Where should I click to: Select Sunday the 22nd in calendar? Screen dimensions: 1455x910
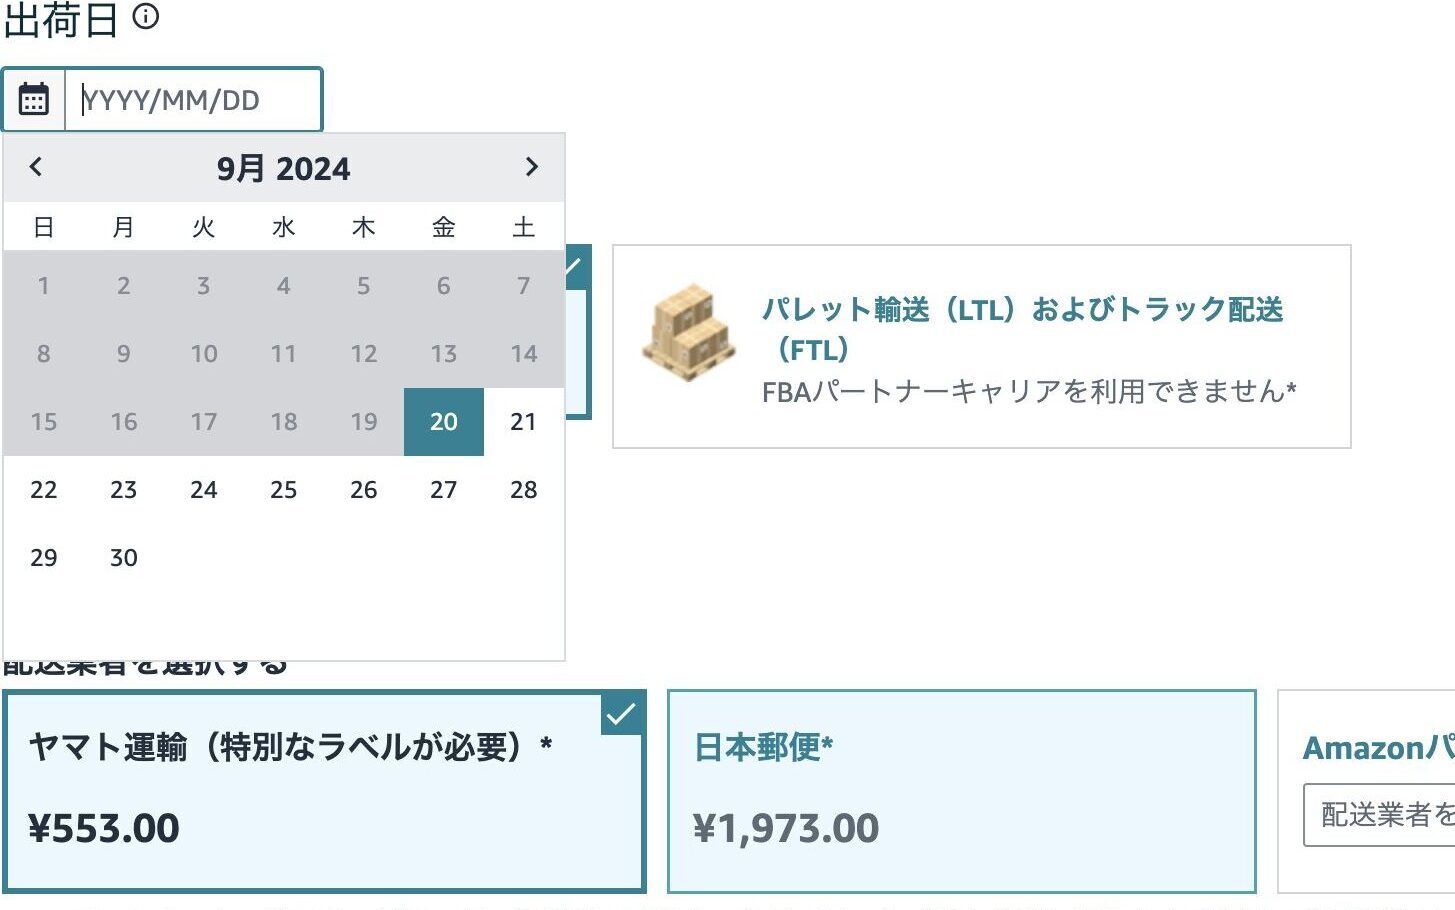point(44,490)
